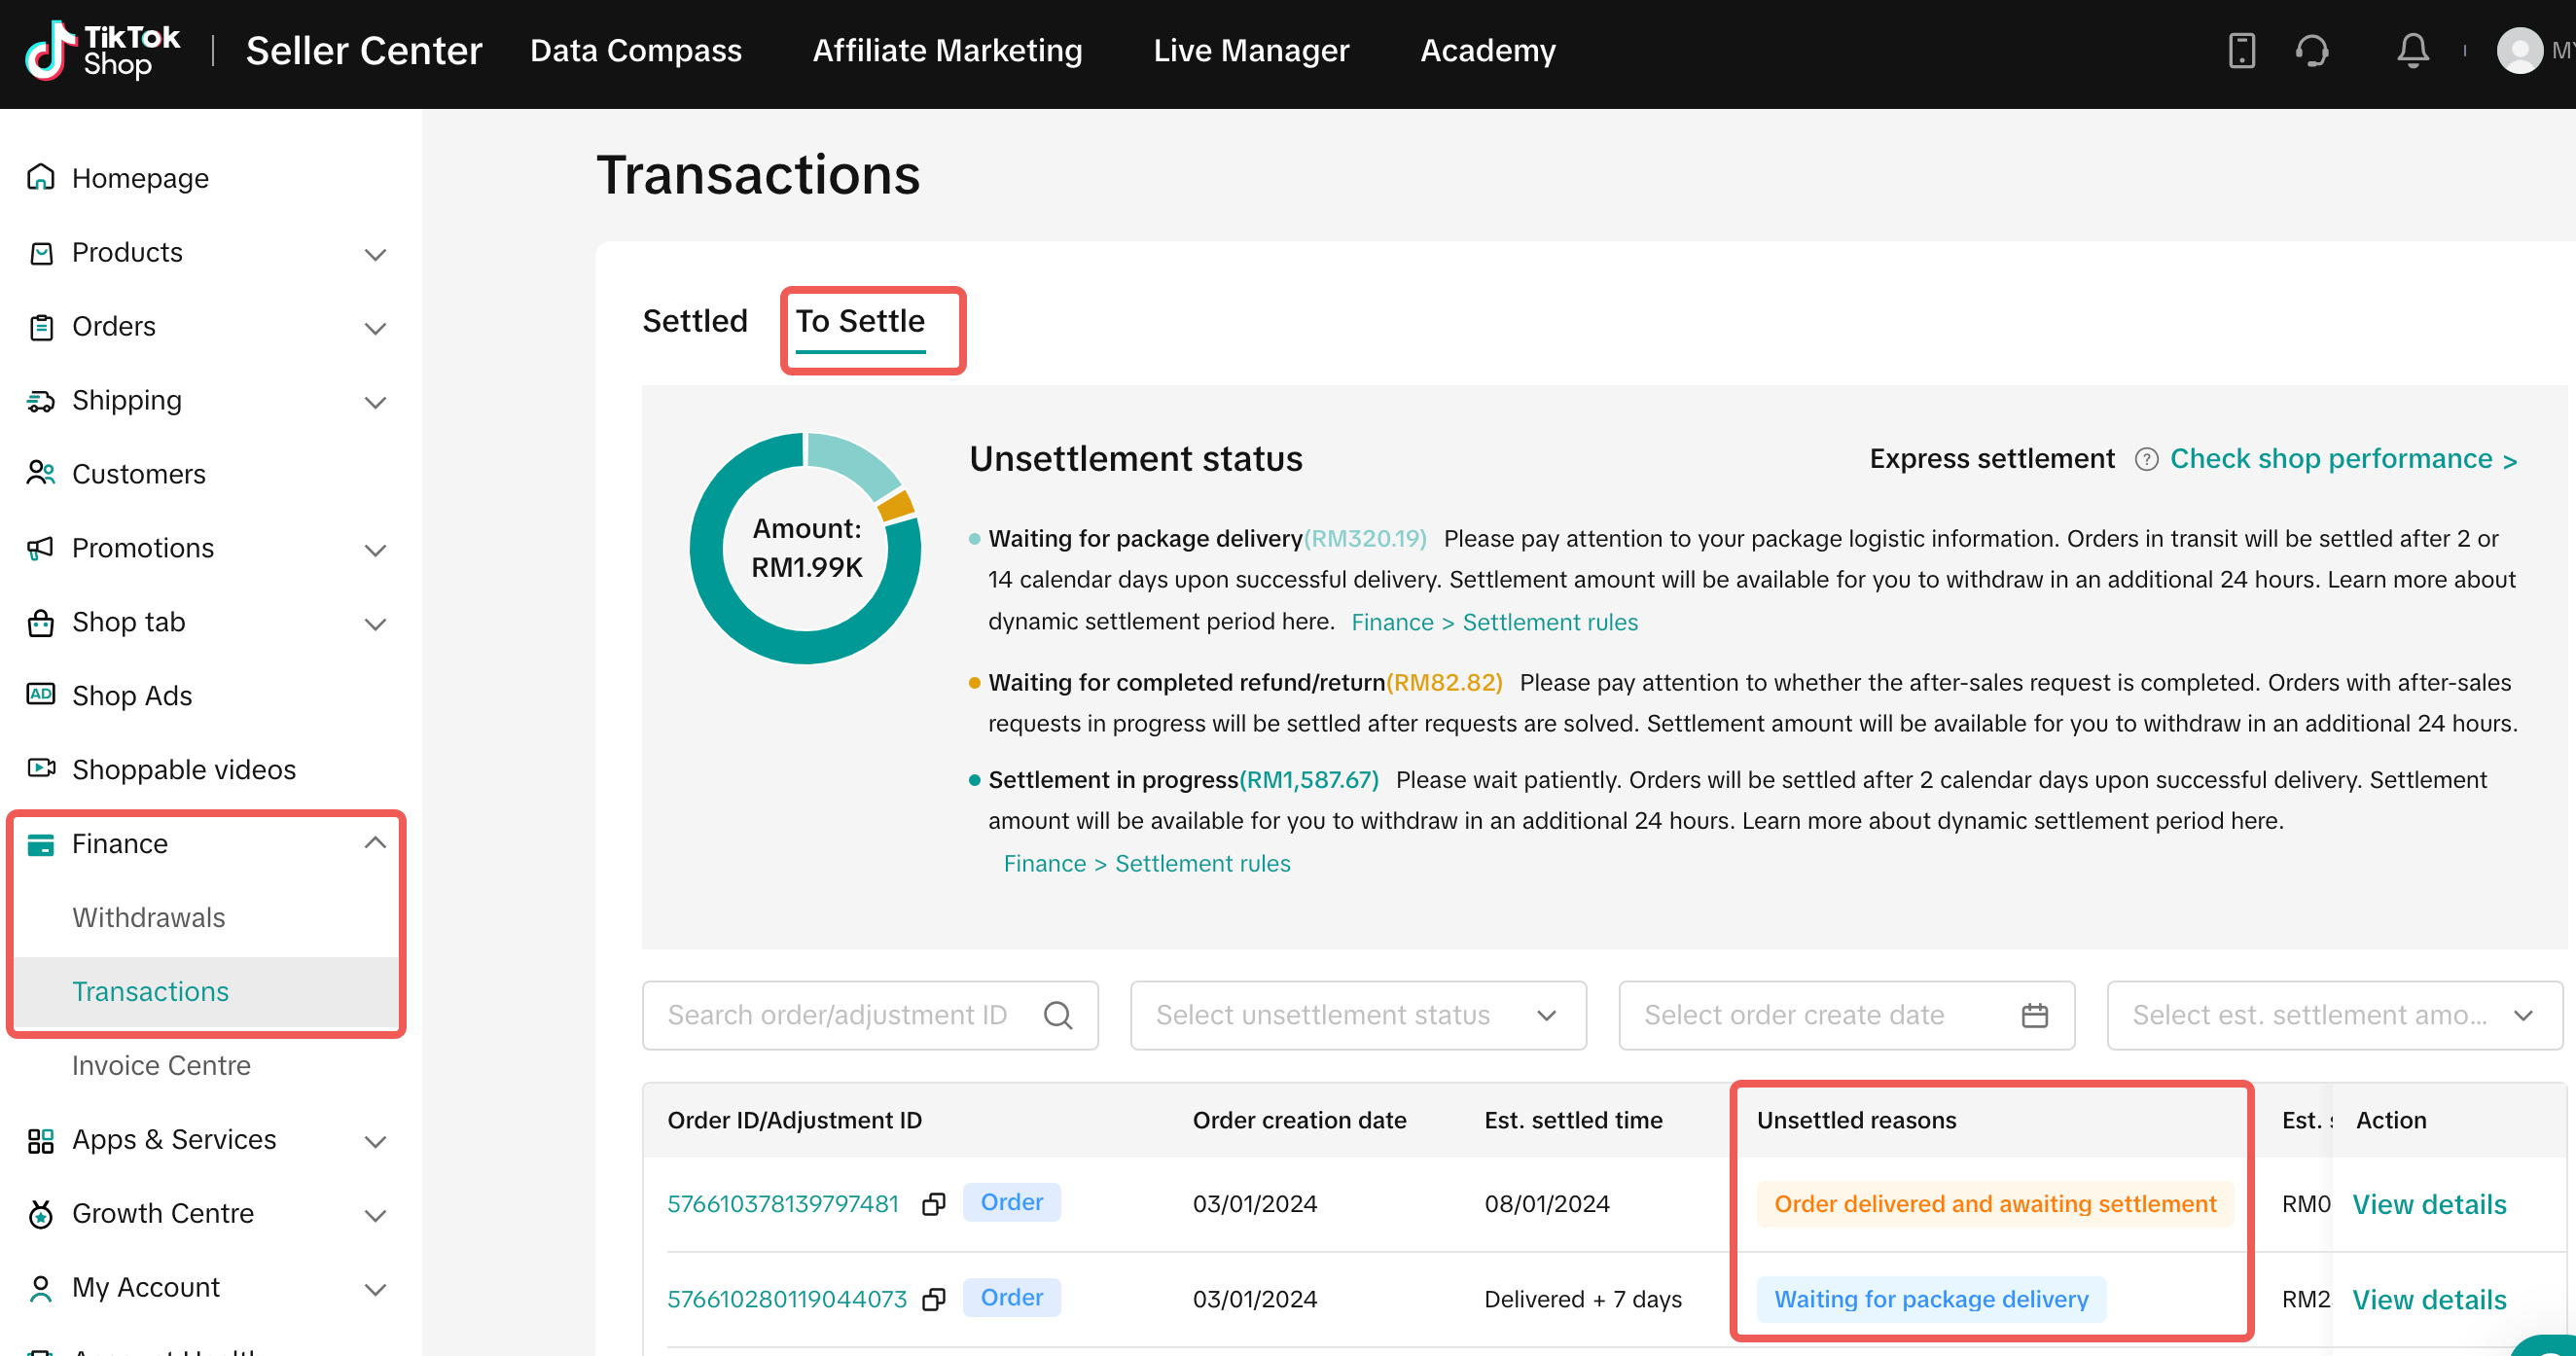Screen dimensions: 2576x1356
Task: Open Select unsettlement status dropdown
Action: point(1357,1015)
